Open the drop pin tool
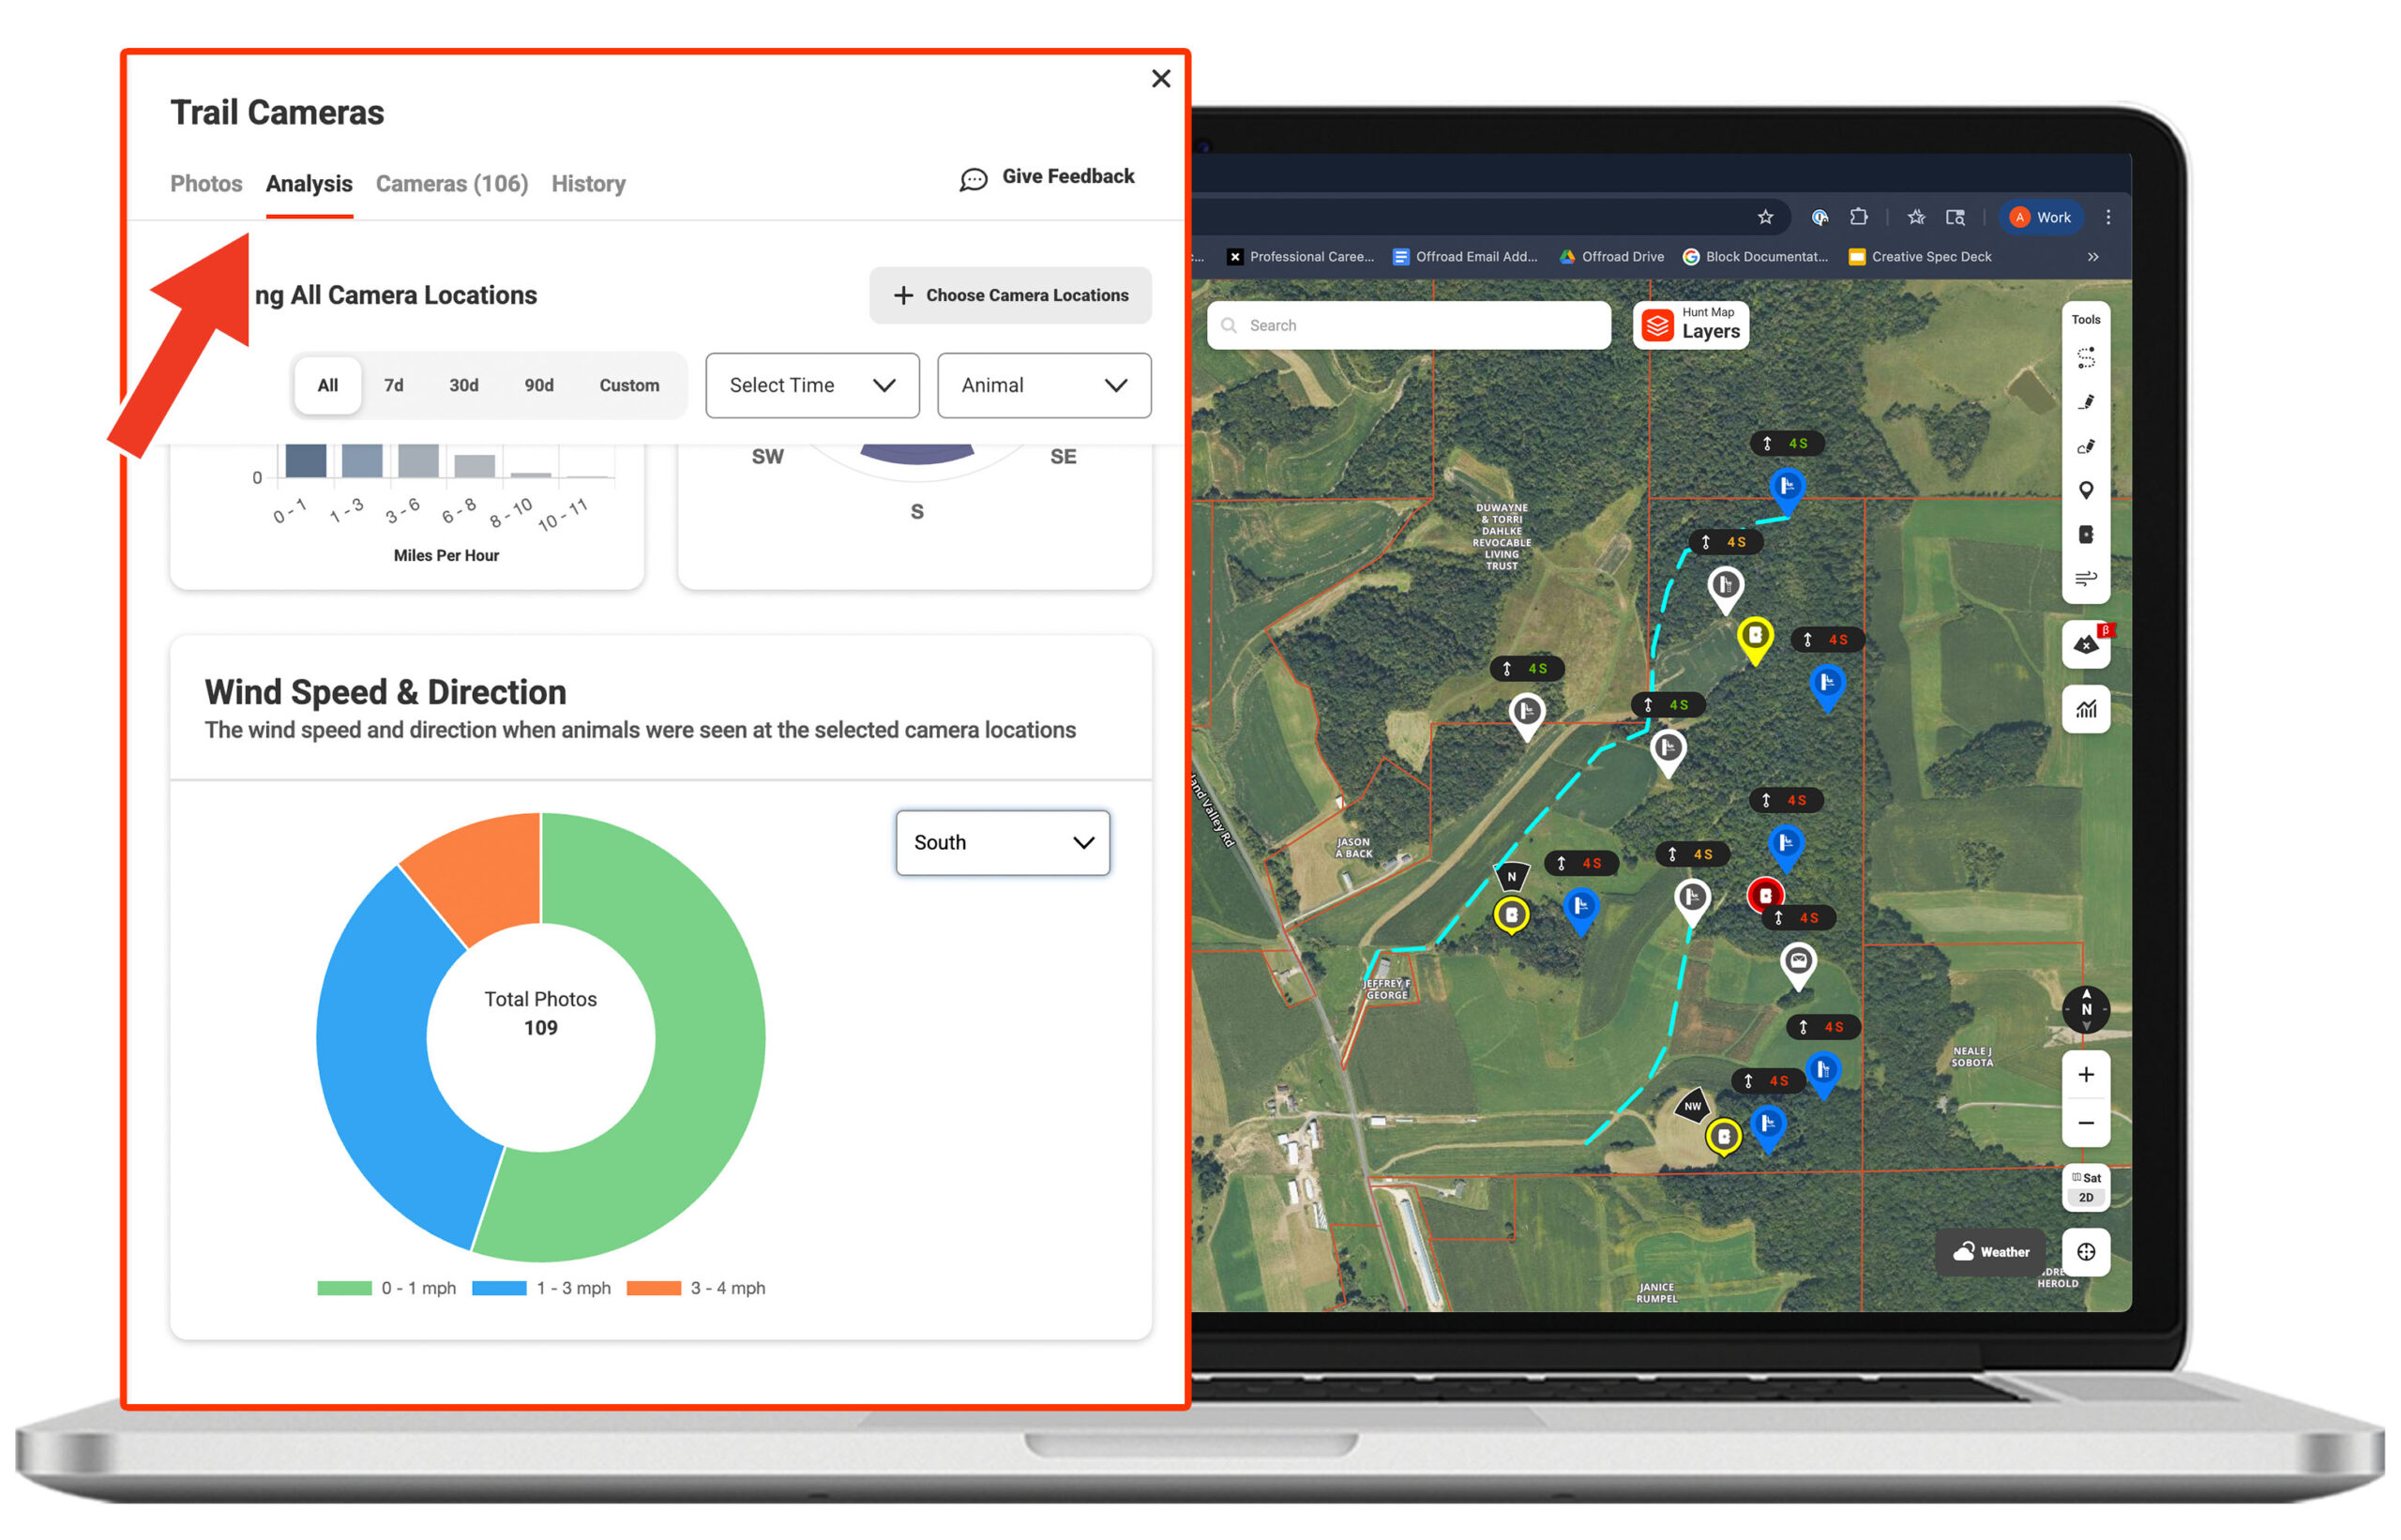Image resolution: width=2401 pixels, height=1540 pixels. point(2087,490)
